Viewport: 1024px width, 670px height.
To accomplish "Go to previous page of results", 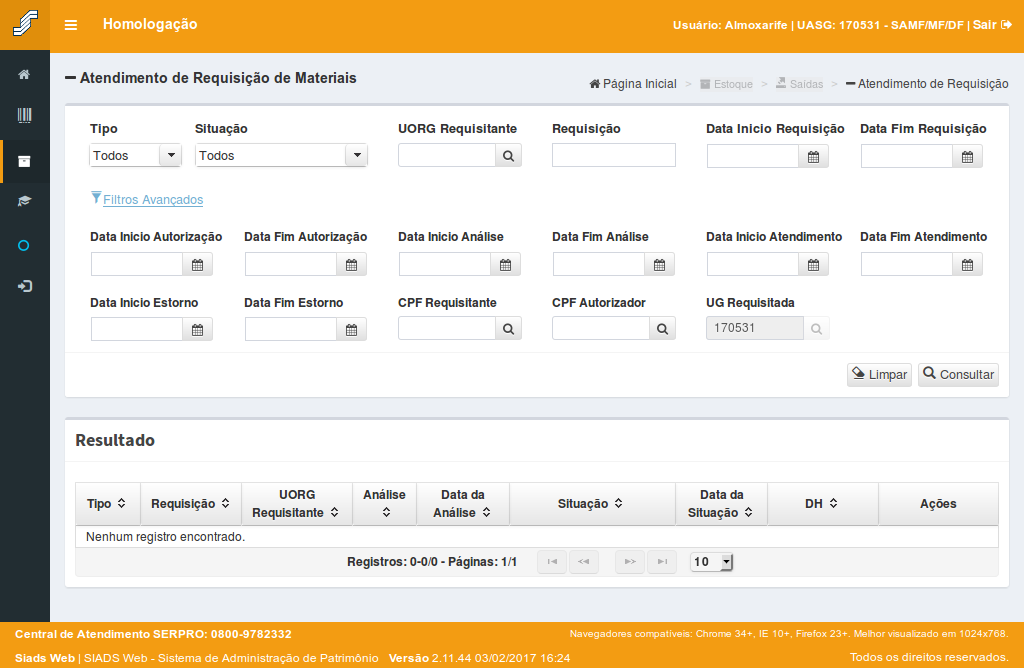I will coord(584,562).
